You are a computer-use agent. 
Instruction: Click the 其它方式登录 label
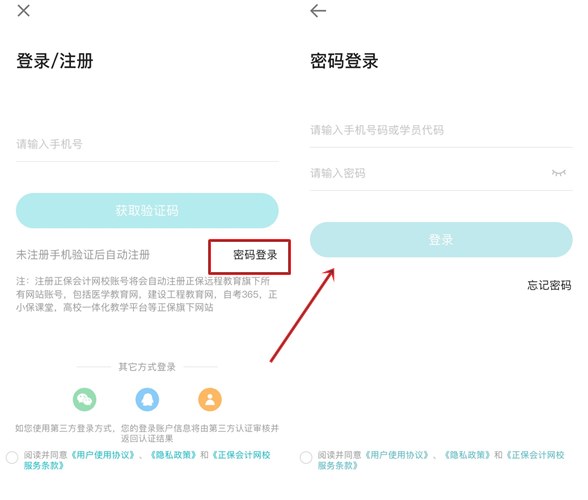click(x=147, y=367)
